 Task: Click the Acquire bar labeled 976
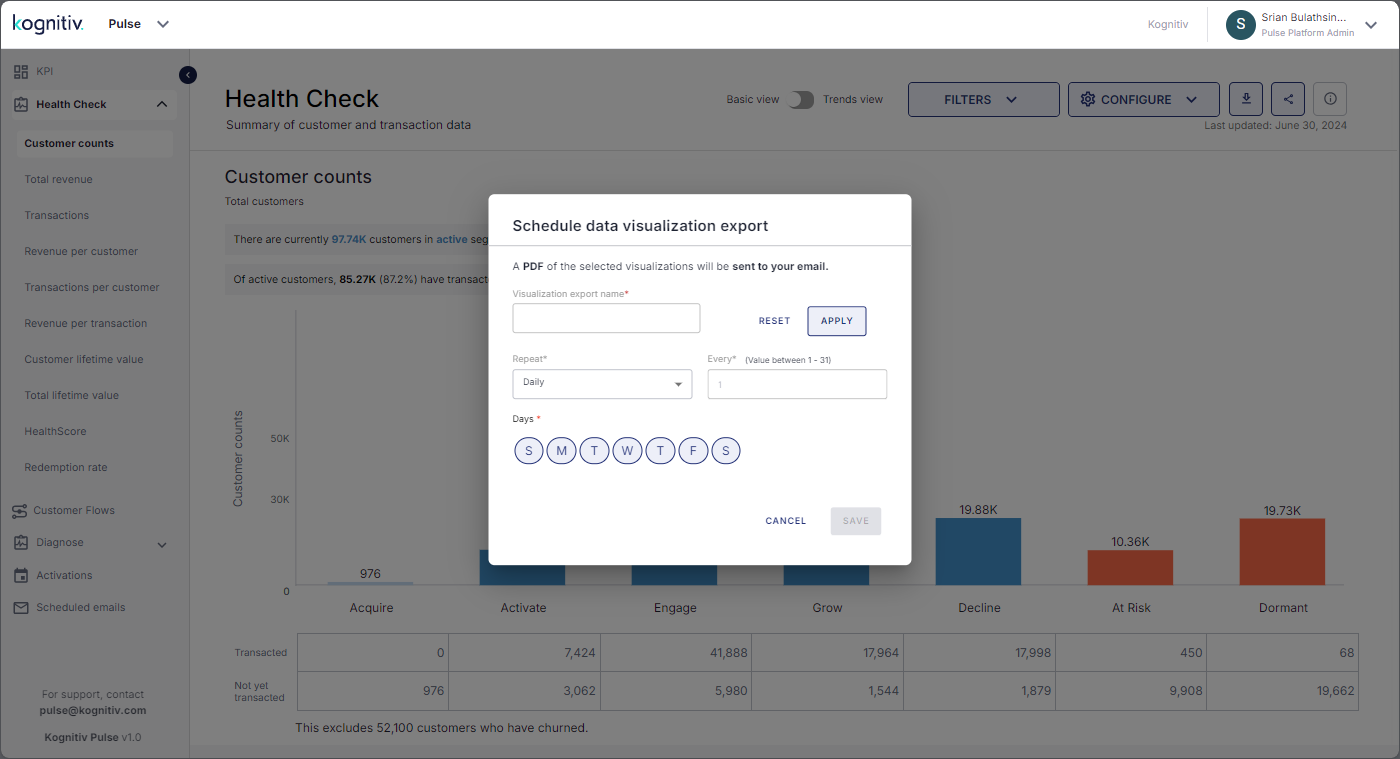coord(370,583)
